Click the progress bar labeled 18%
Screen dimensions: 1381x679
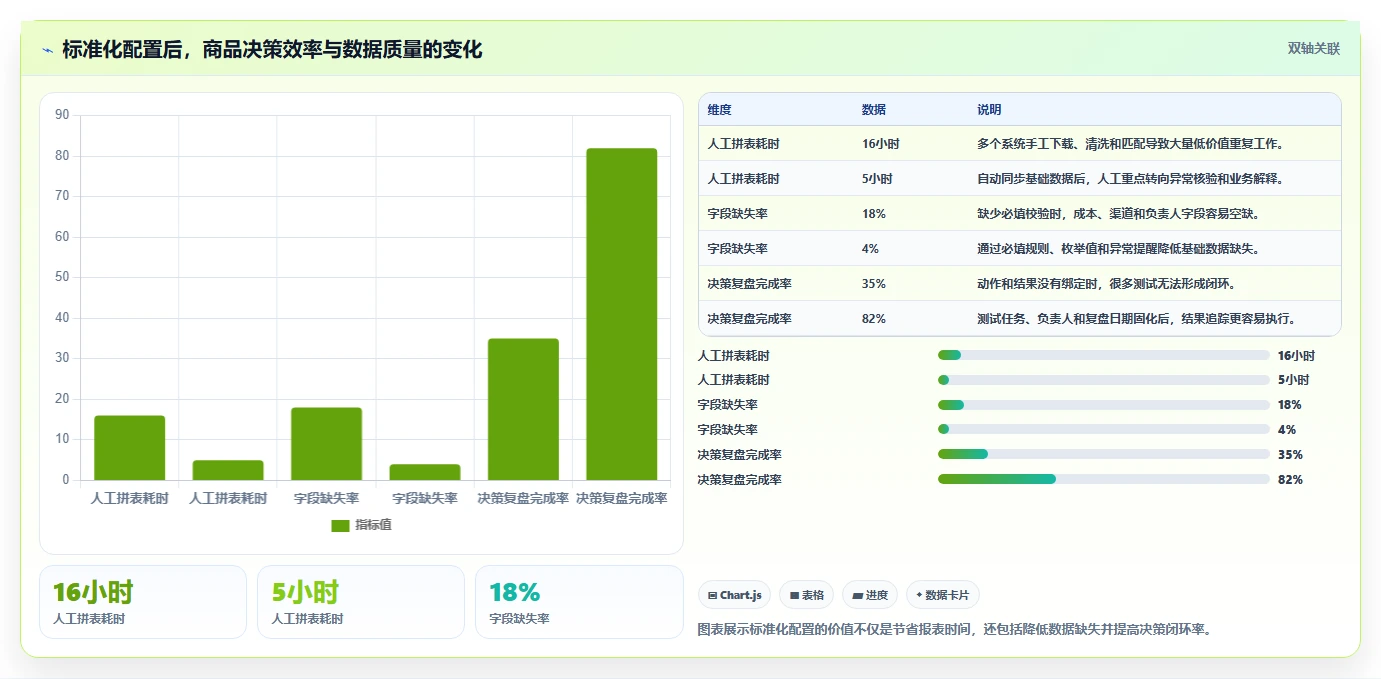1104,405
